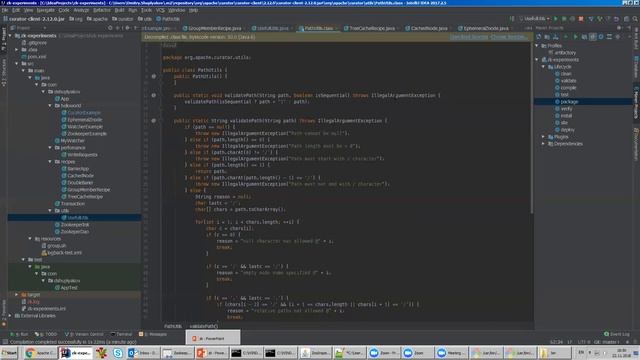Open Search Everywhere magnifier icon

coord(635,19)
